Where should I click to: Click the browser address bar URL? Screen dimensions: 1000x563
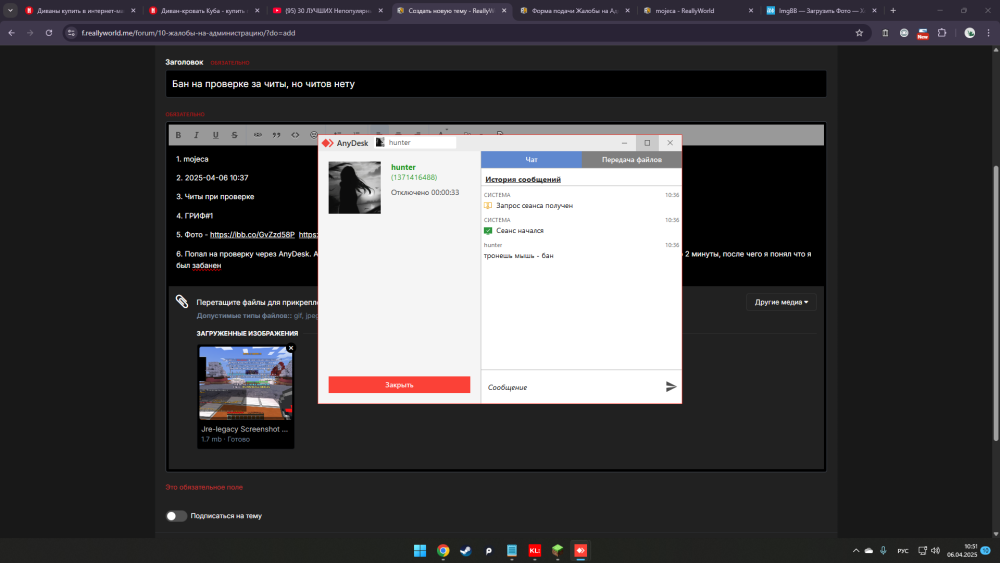pos(188,33)
